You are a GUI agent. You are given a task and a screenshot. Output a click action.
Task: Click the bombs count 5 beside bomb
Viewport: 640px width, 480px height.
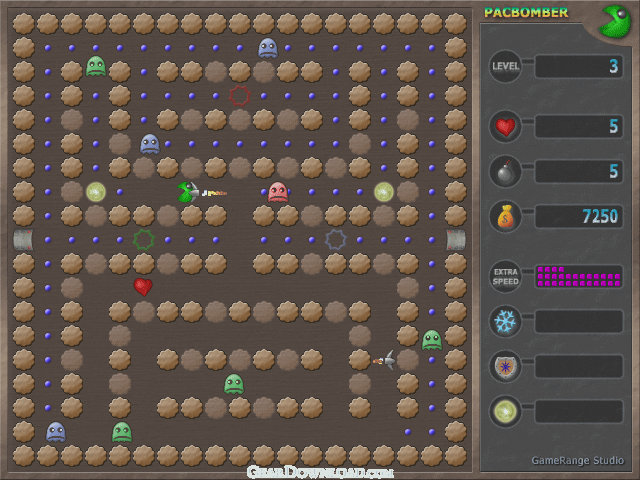click(613, 171)
